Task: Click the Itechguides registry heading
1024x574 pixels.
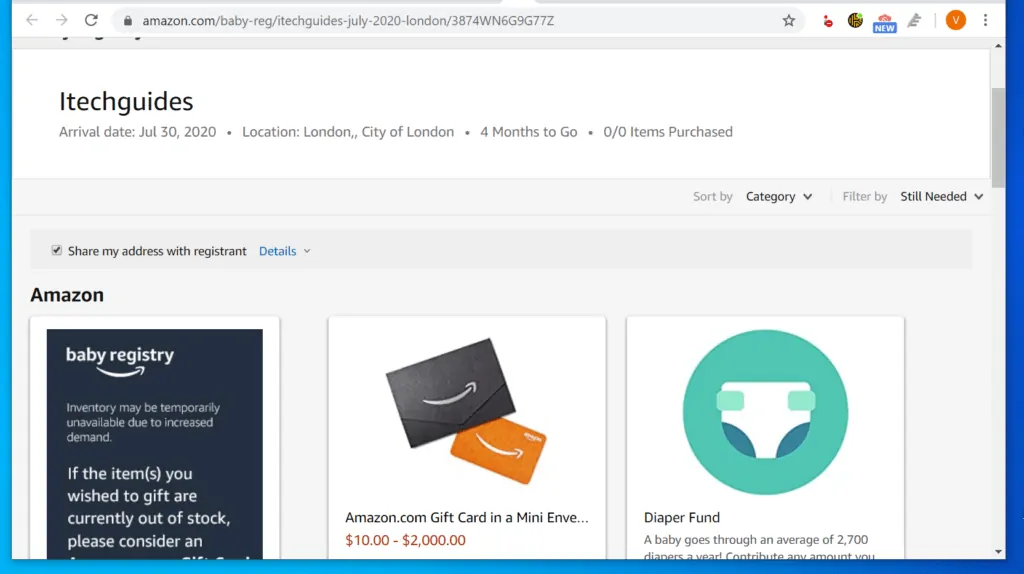Action: 126,101
